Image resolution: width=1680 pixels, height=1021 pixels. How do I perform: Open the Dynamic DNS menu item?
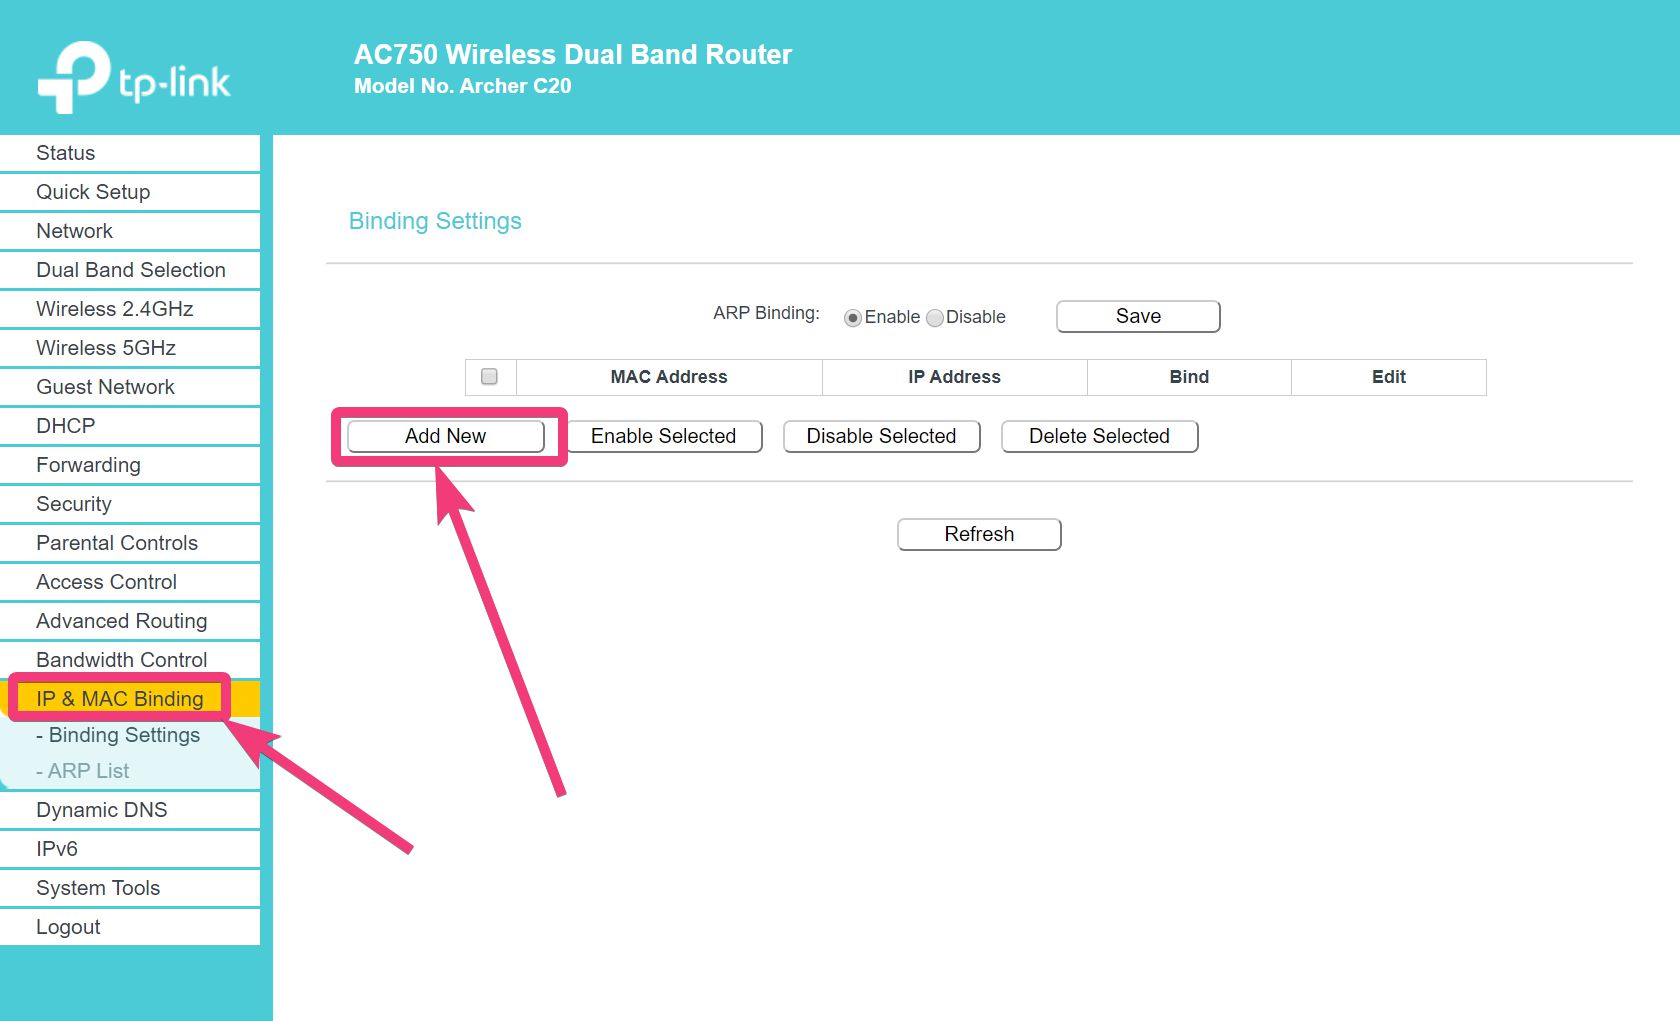click(102, 810)
